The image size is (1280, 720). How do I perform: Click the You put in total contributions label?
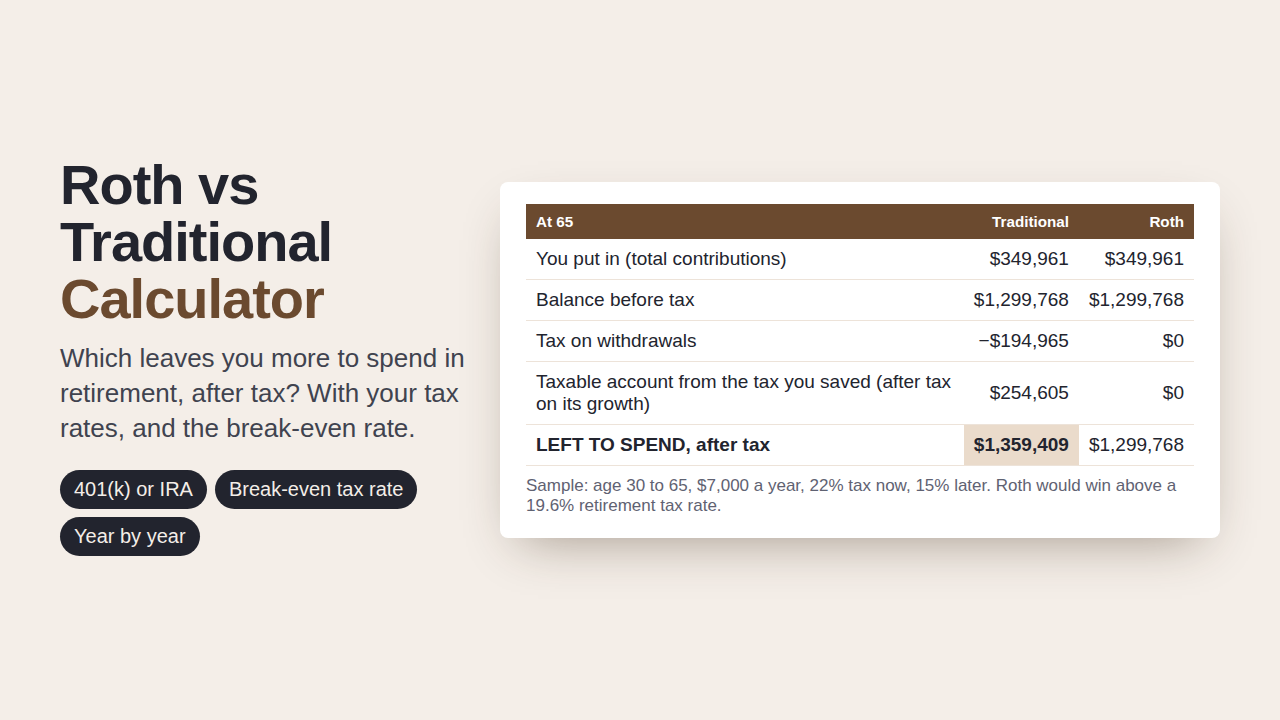pyautogui.click(x=661, y=259)
